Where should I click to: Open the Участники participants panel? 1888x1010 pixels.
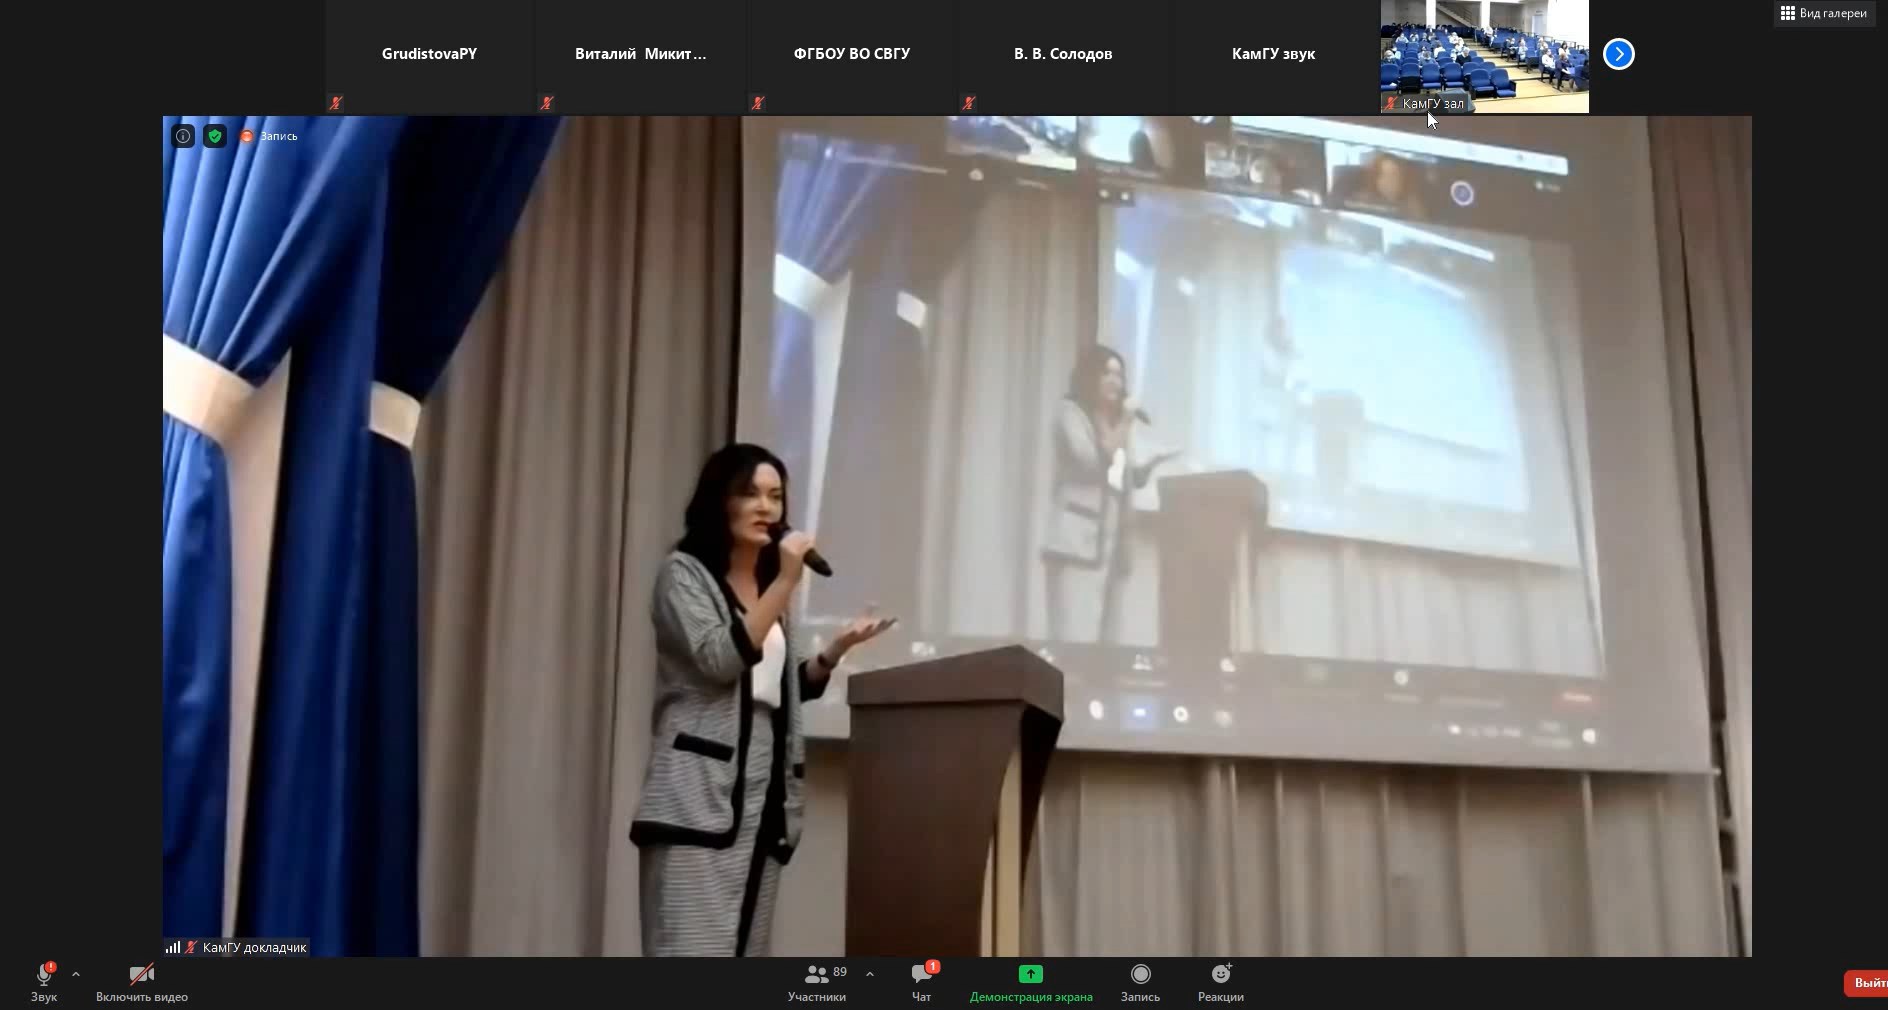click(817, 982)
